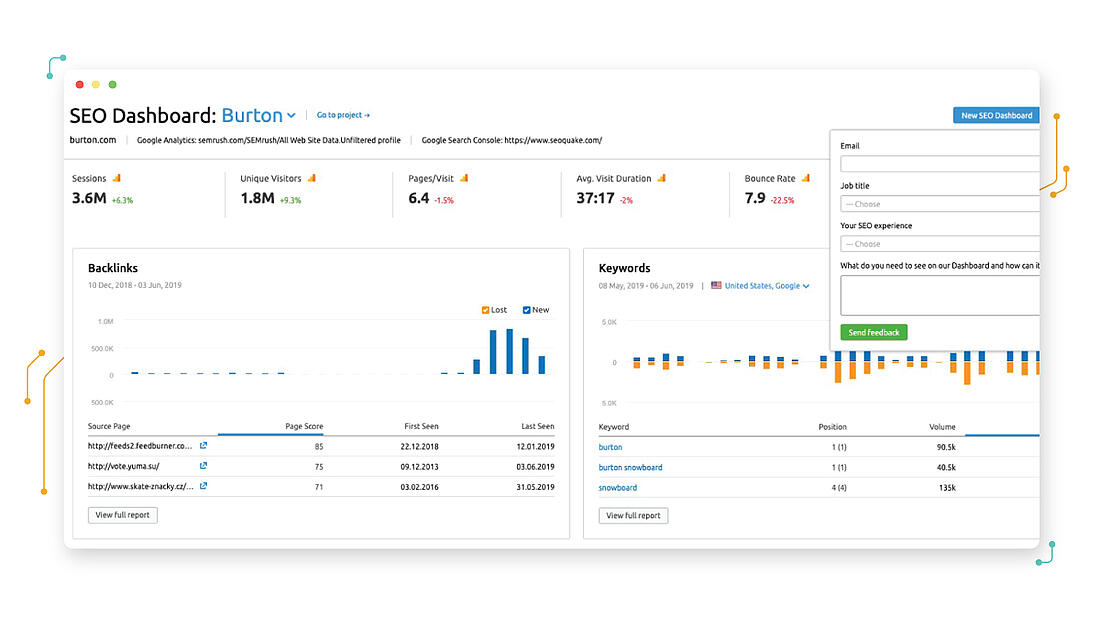
Task: Click the http://www.skate-znacky.cz/... source page
Action: (140, 486)
